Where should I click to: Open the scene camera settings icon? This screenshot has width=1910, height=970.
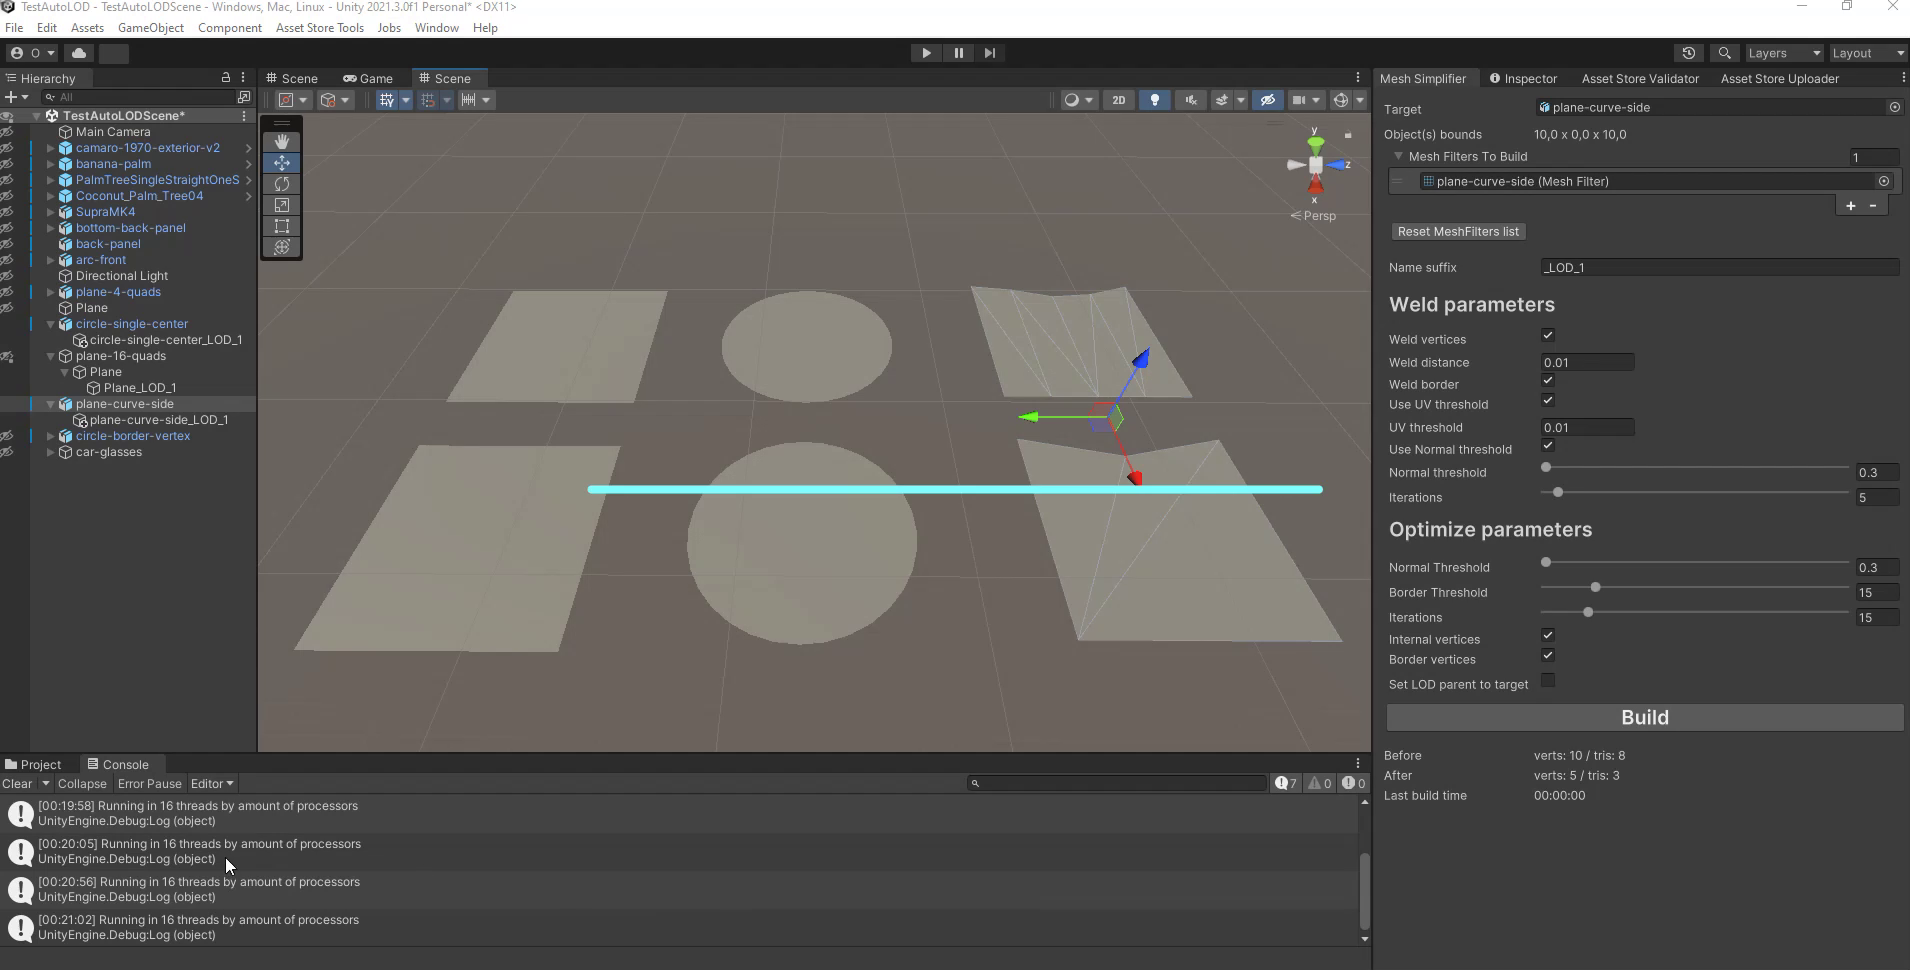pyautogui.click(x=1299, y=100)
